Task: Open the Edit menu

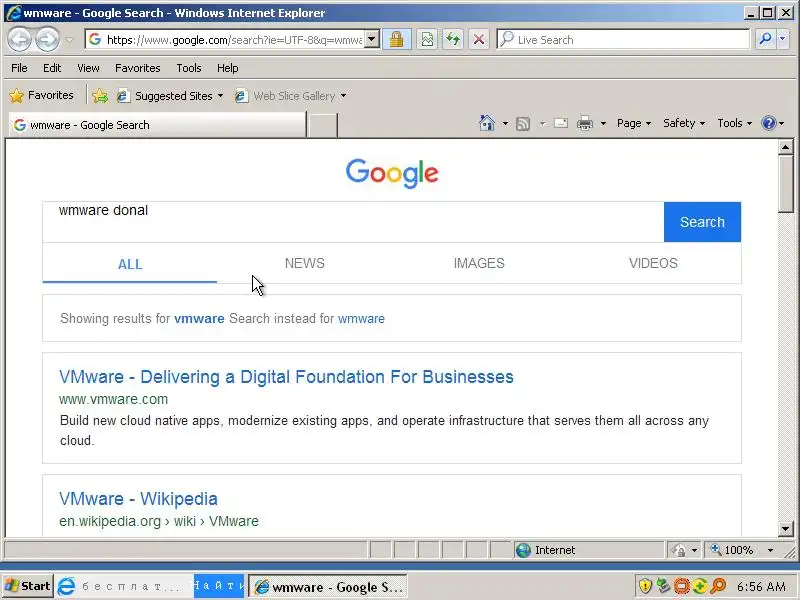Action: pos(52,68)
